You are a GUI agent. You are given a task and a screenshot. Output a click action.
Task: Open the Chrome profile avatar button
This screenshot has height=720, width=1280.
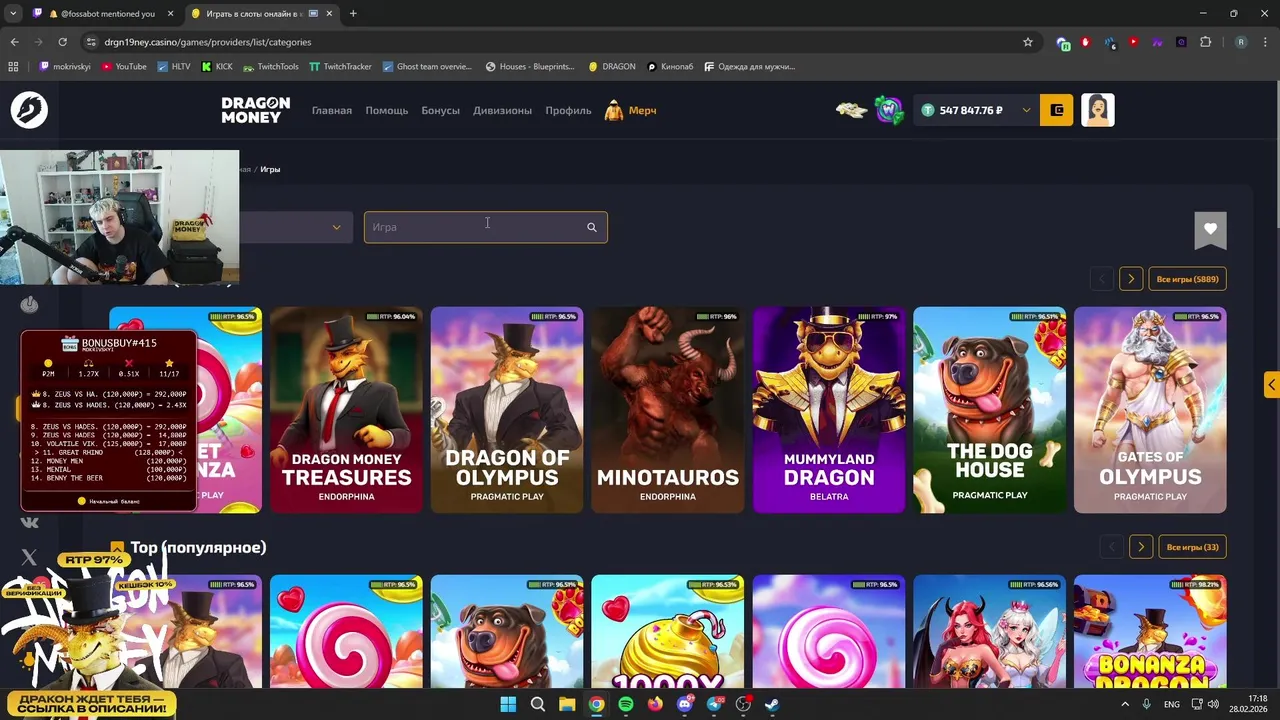[1241, 42]
